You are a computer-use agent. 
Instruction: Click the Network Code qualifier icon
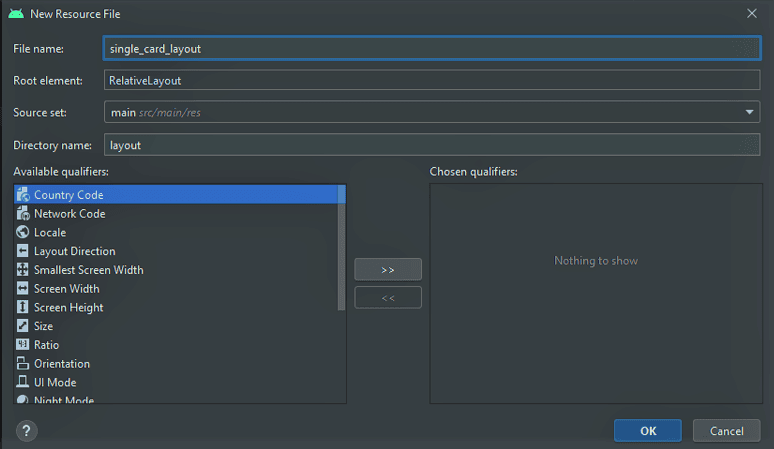pos(23,214)
